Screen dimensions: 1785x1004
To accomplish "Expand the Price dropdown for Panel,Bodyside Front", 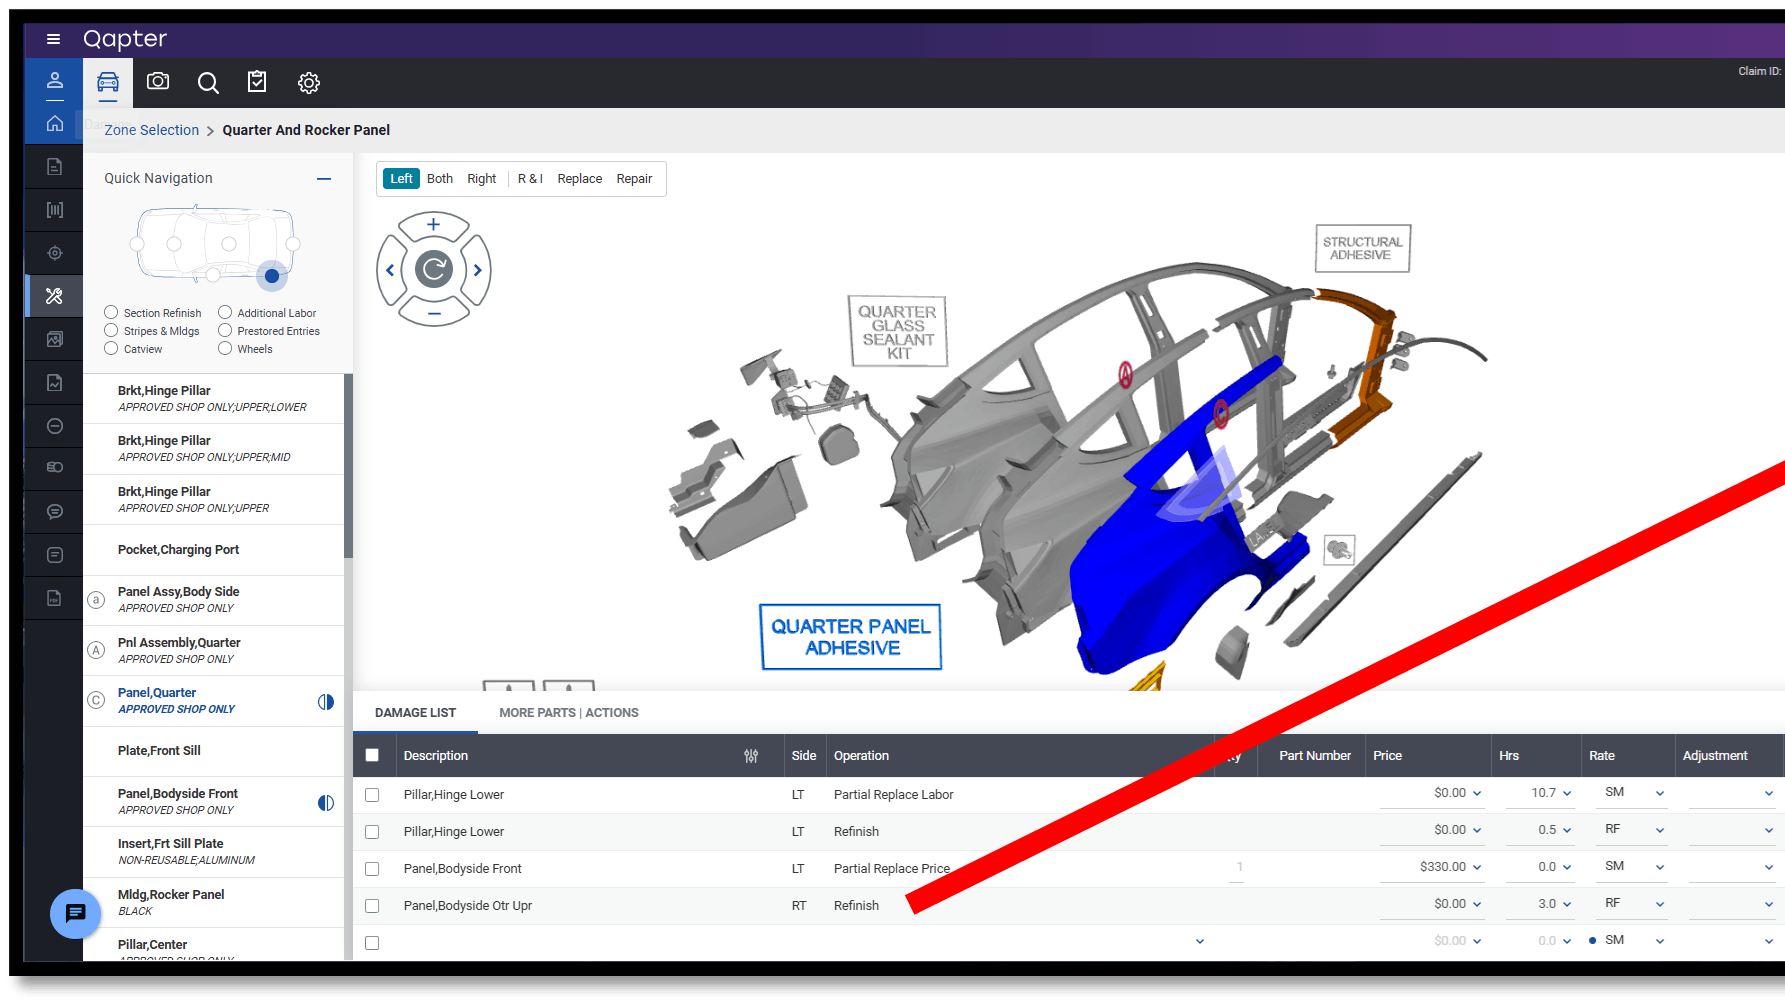I will point(1477,868).
